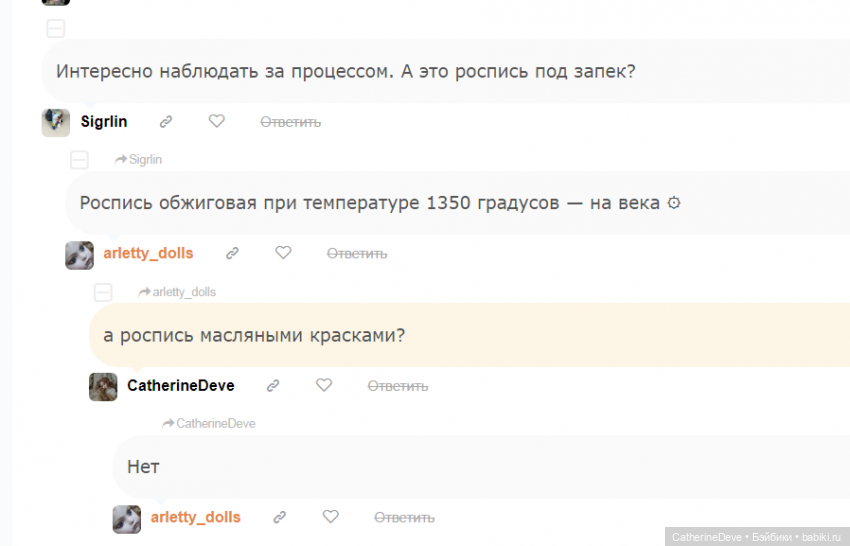Collapse the thread above Sigrlin's comment

56,28
